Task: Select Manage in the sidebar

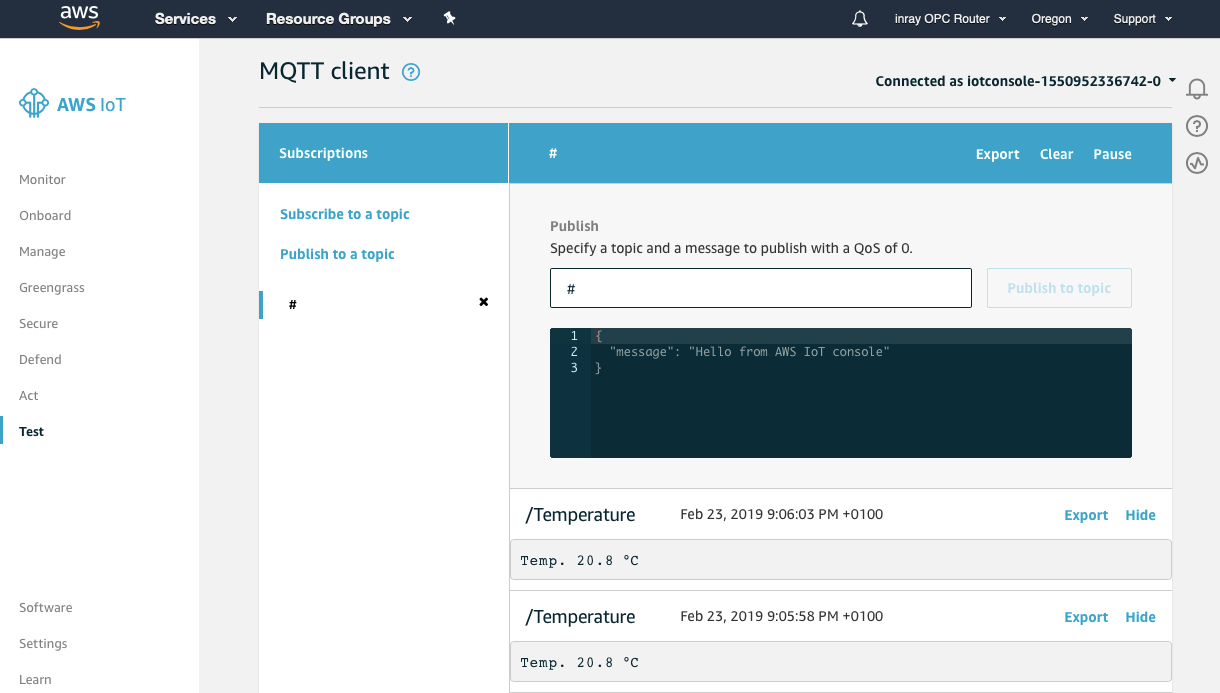Action: click(42, 252)
